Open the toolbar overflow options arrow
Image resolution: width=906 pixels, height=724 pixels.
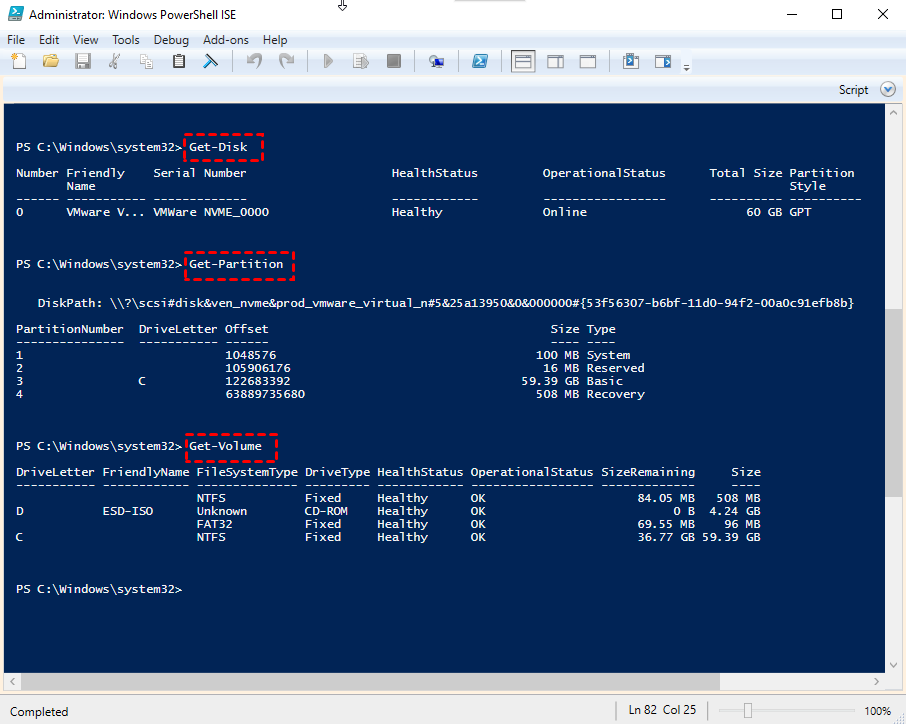(x=686, y=67)
